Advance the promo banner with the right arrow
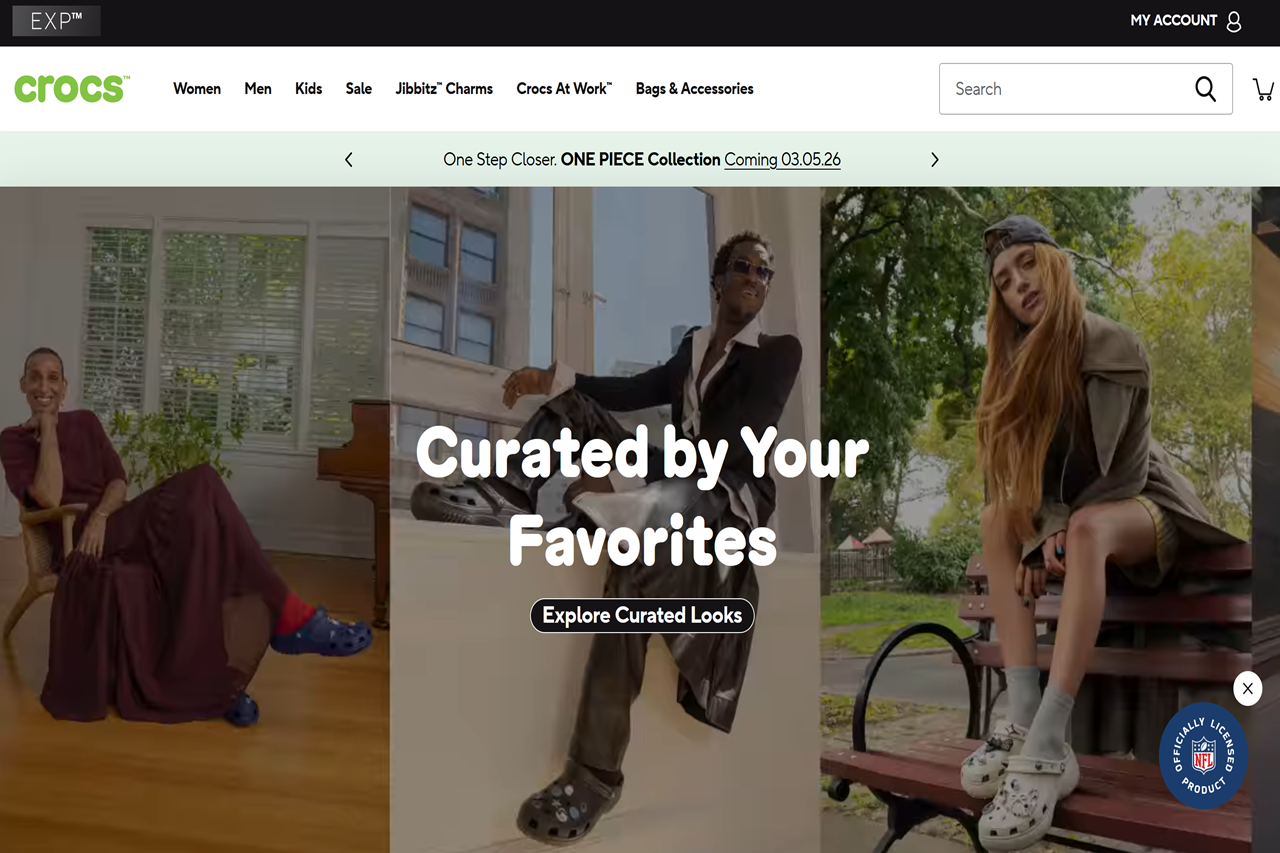The height and width of the screenshot is (853, 1280). pos(934,159)
